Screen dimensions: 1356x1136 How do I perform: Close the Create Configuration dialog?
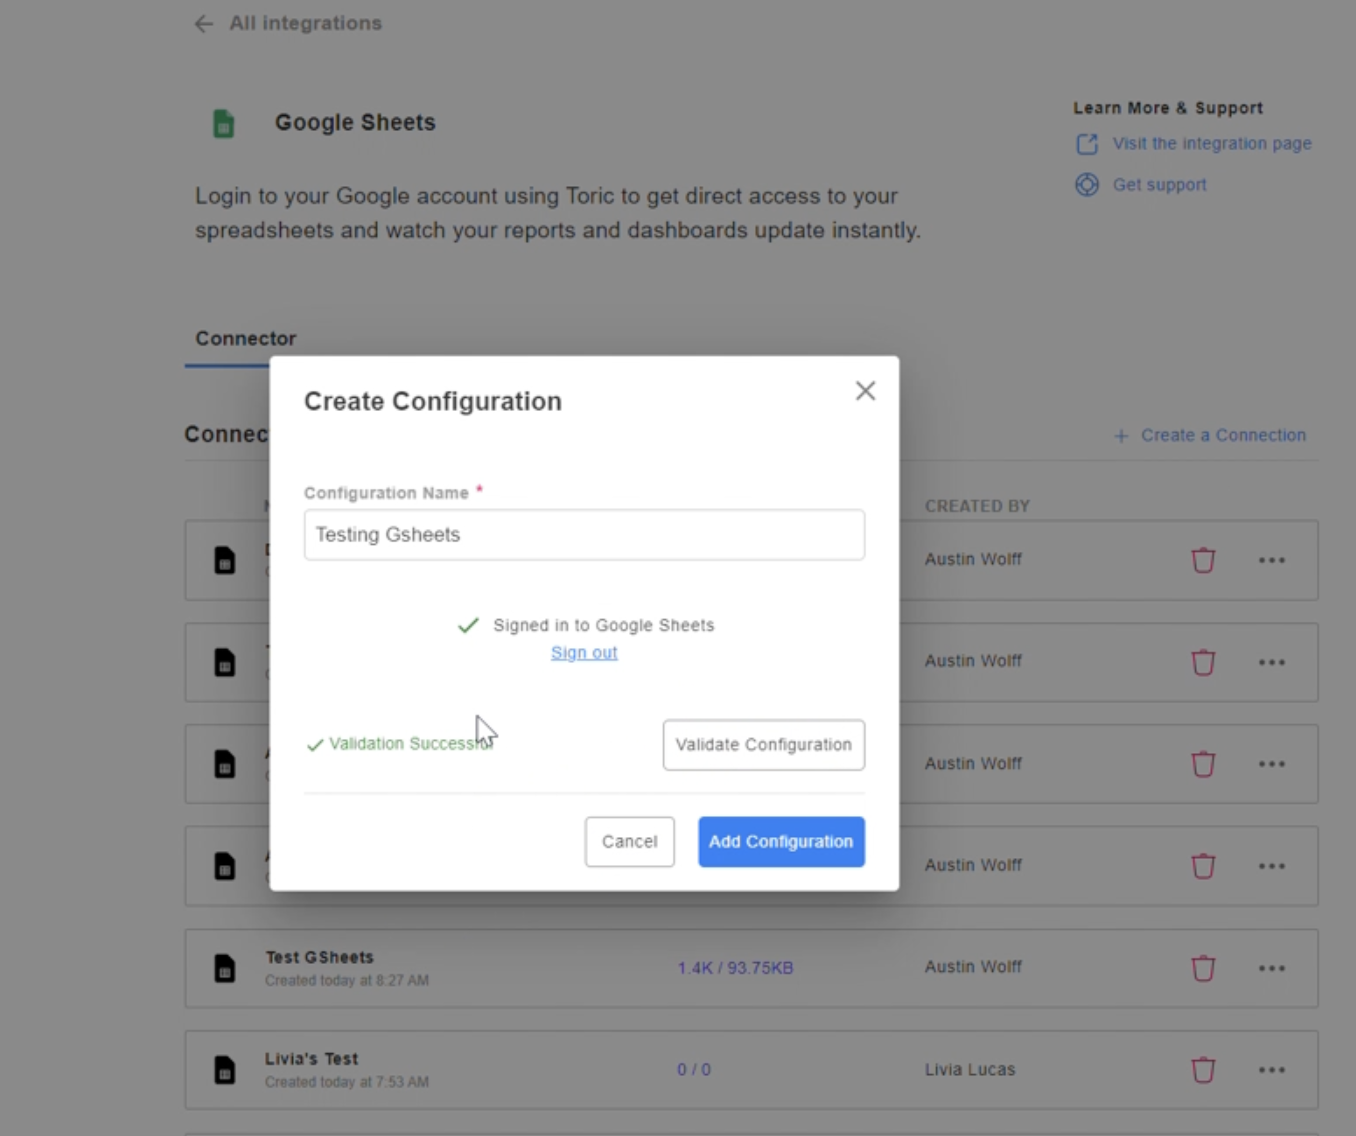tap(866, 391)
